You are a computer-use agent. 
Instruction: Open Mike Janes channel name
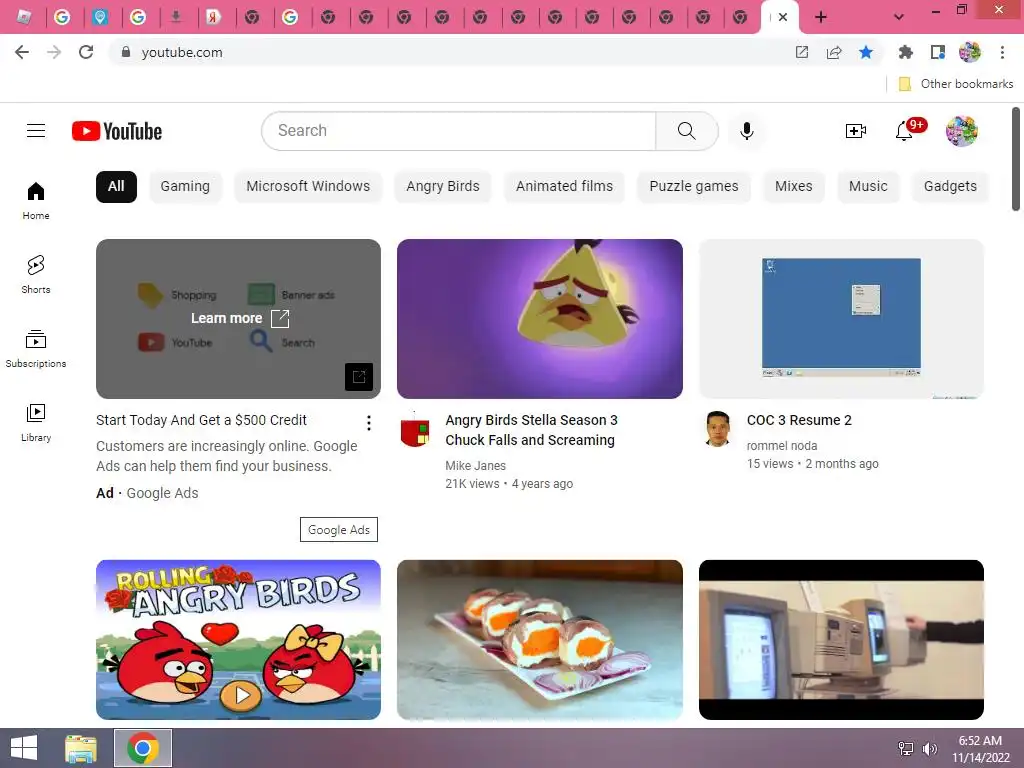click(x=475, y=466)
